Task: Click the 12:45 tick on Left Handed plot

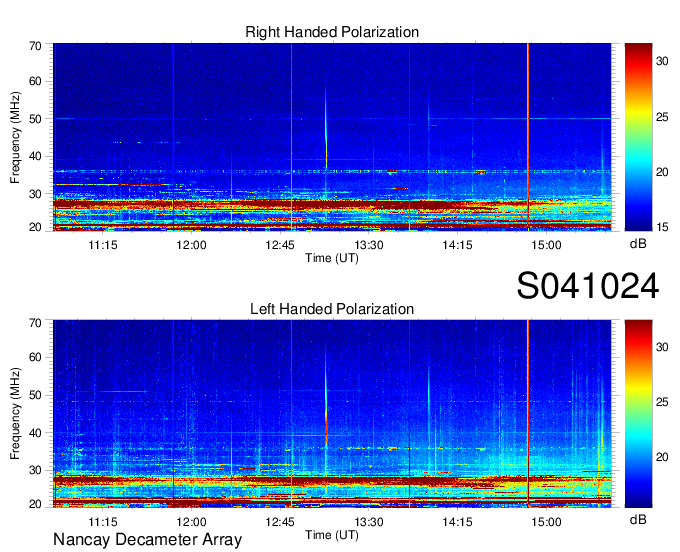Action: click(280, 522)
